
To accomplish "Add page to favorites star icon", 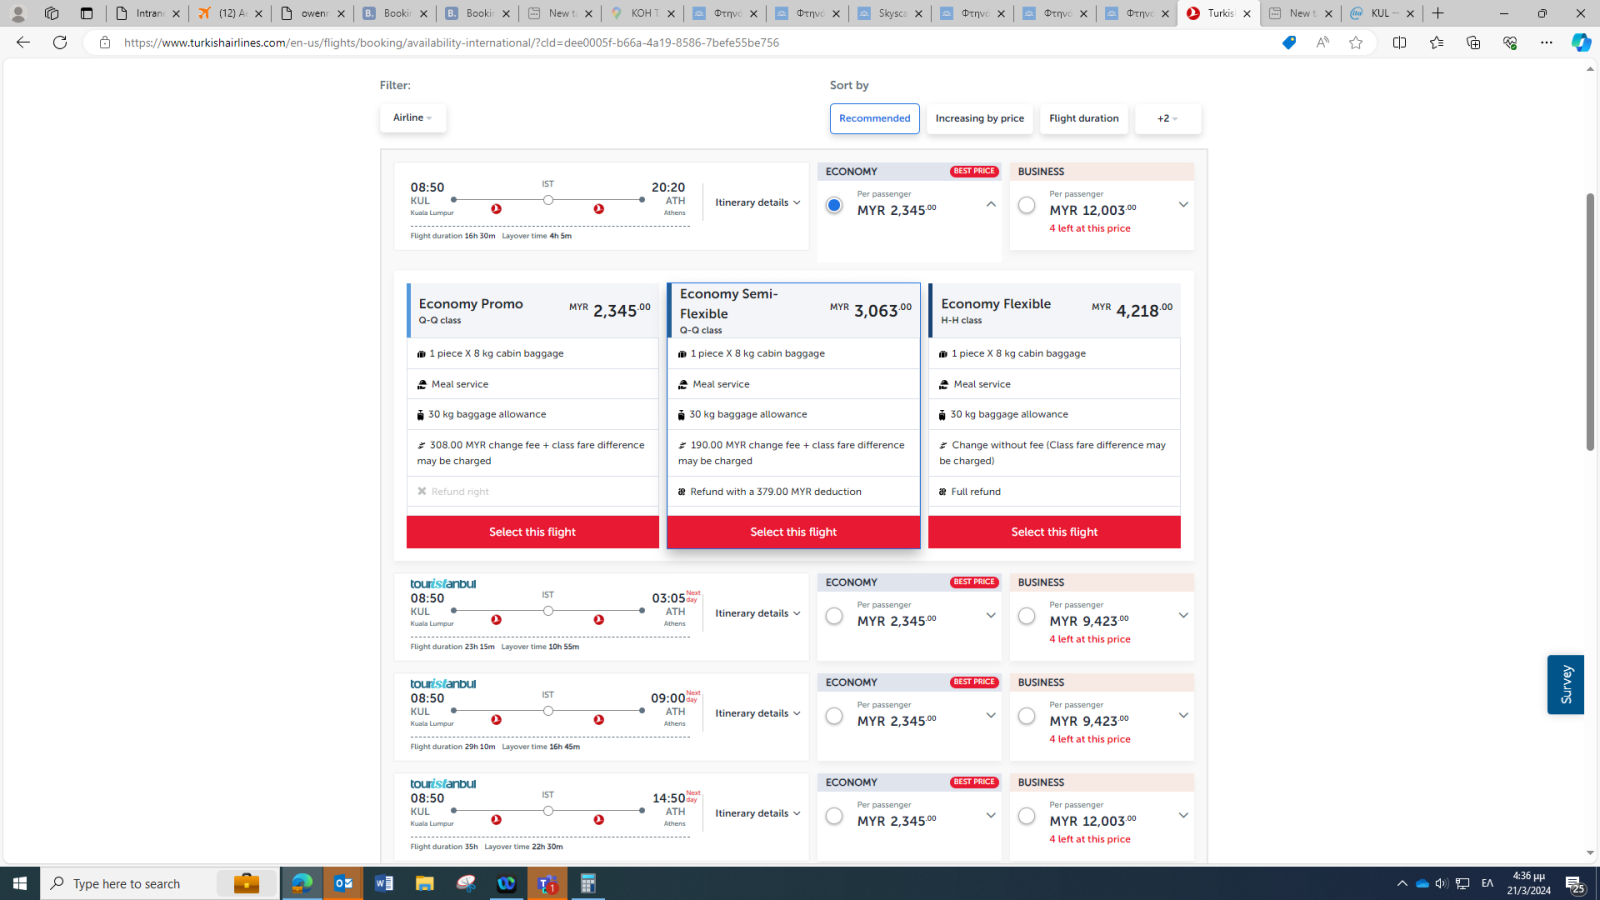I will 1355,42.
